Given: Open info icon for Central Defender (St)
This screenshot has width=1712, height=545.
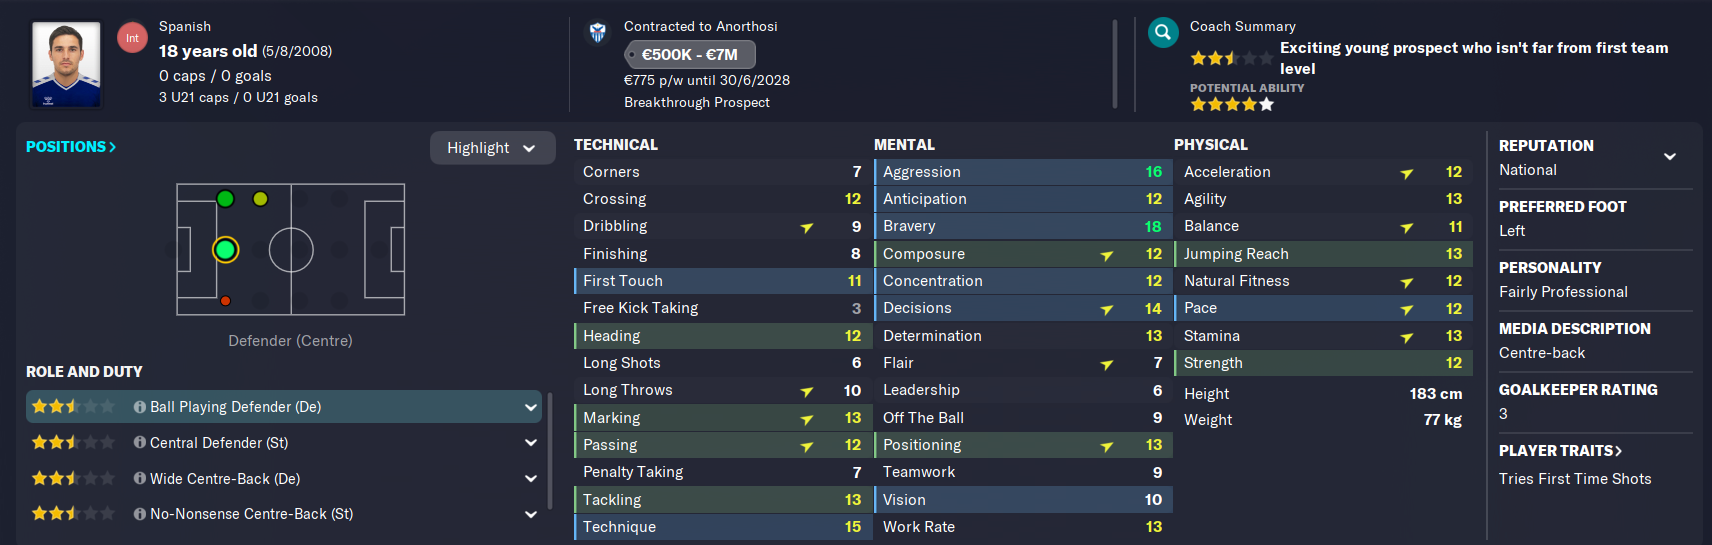Looking at the screenshot, I should pos(140,442).
